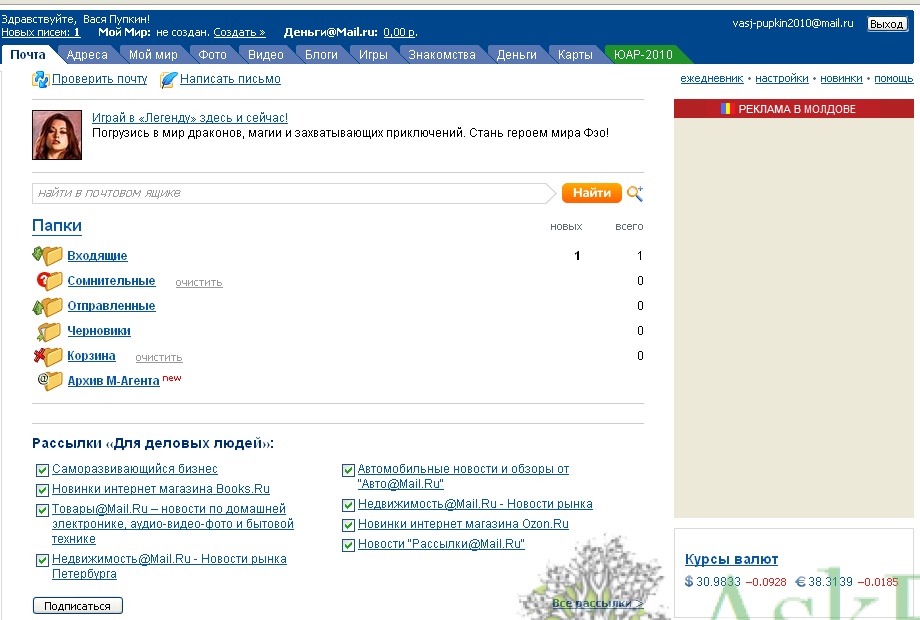The image size is (920, 620).
Task: Open the Сомнительные folder link
Action: (x=111, y=281)
